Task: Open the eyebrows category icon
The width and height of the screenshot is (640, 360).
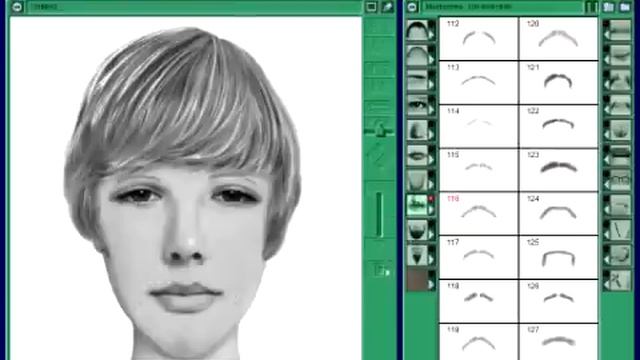Action: point(417,80)
